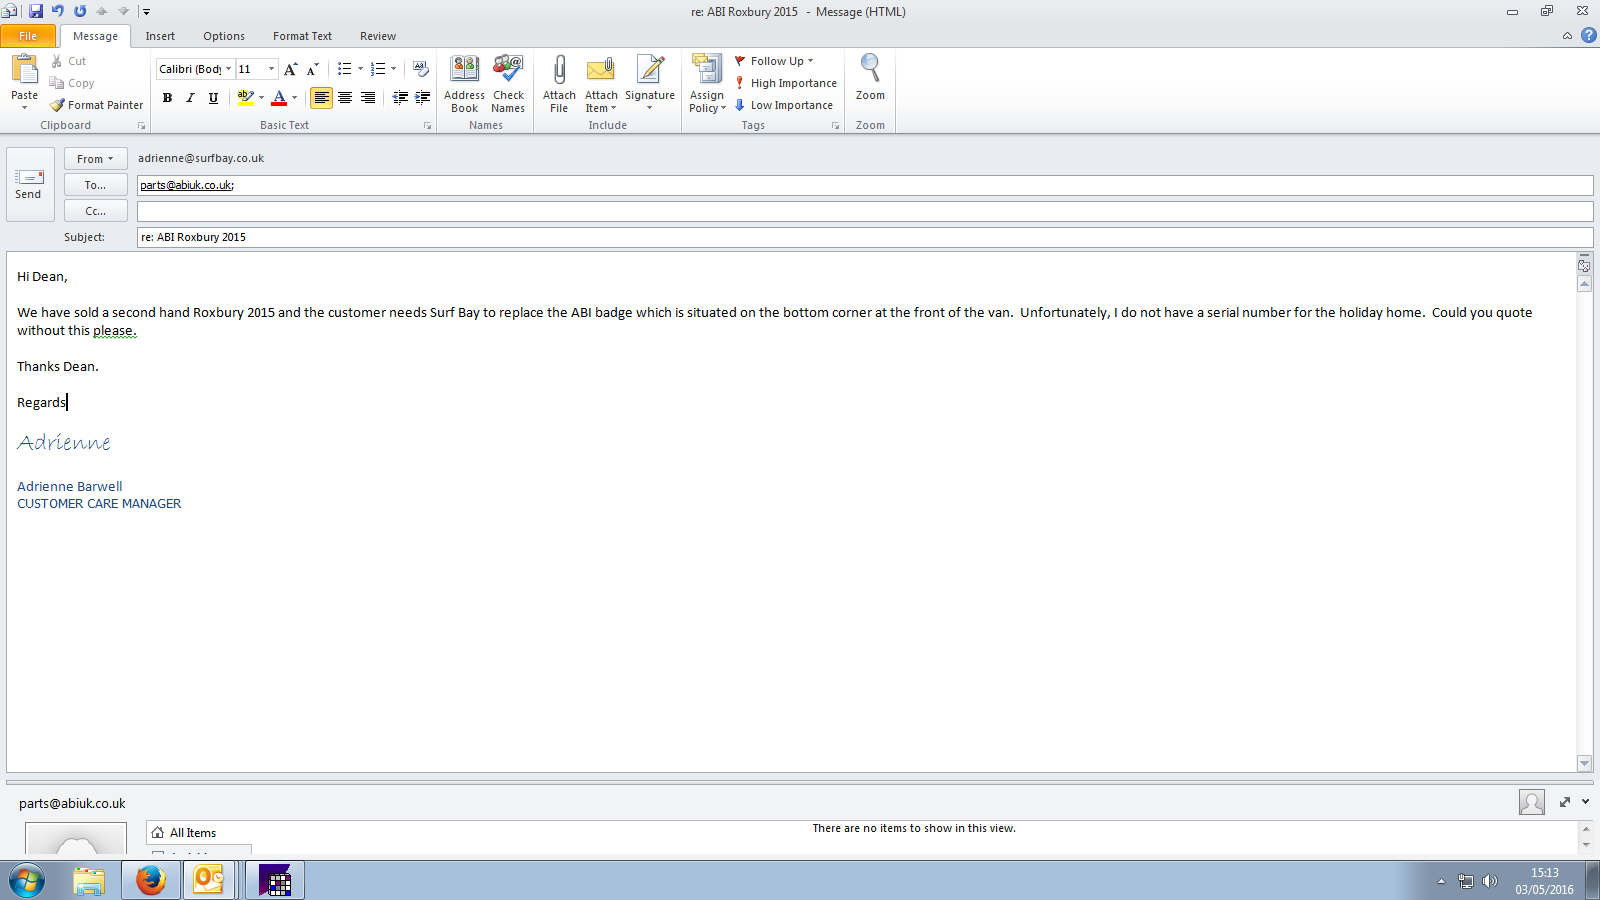Screen dimensions: 1600x900
Task: Open the font size dropdown
Action: point(271,69)
